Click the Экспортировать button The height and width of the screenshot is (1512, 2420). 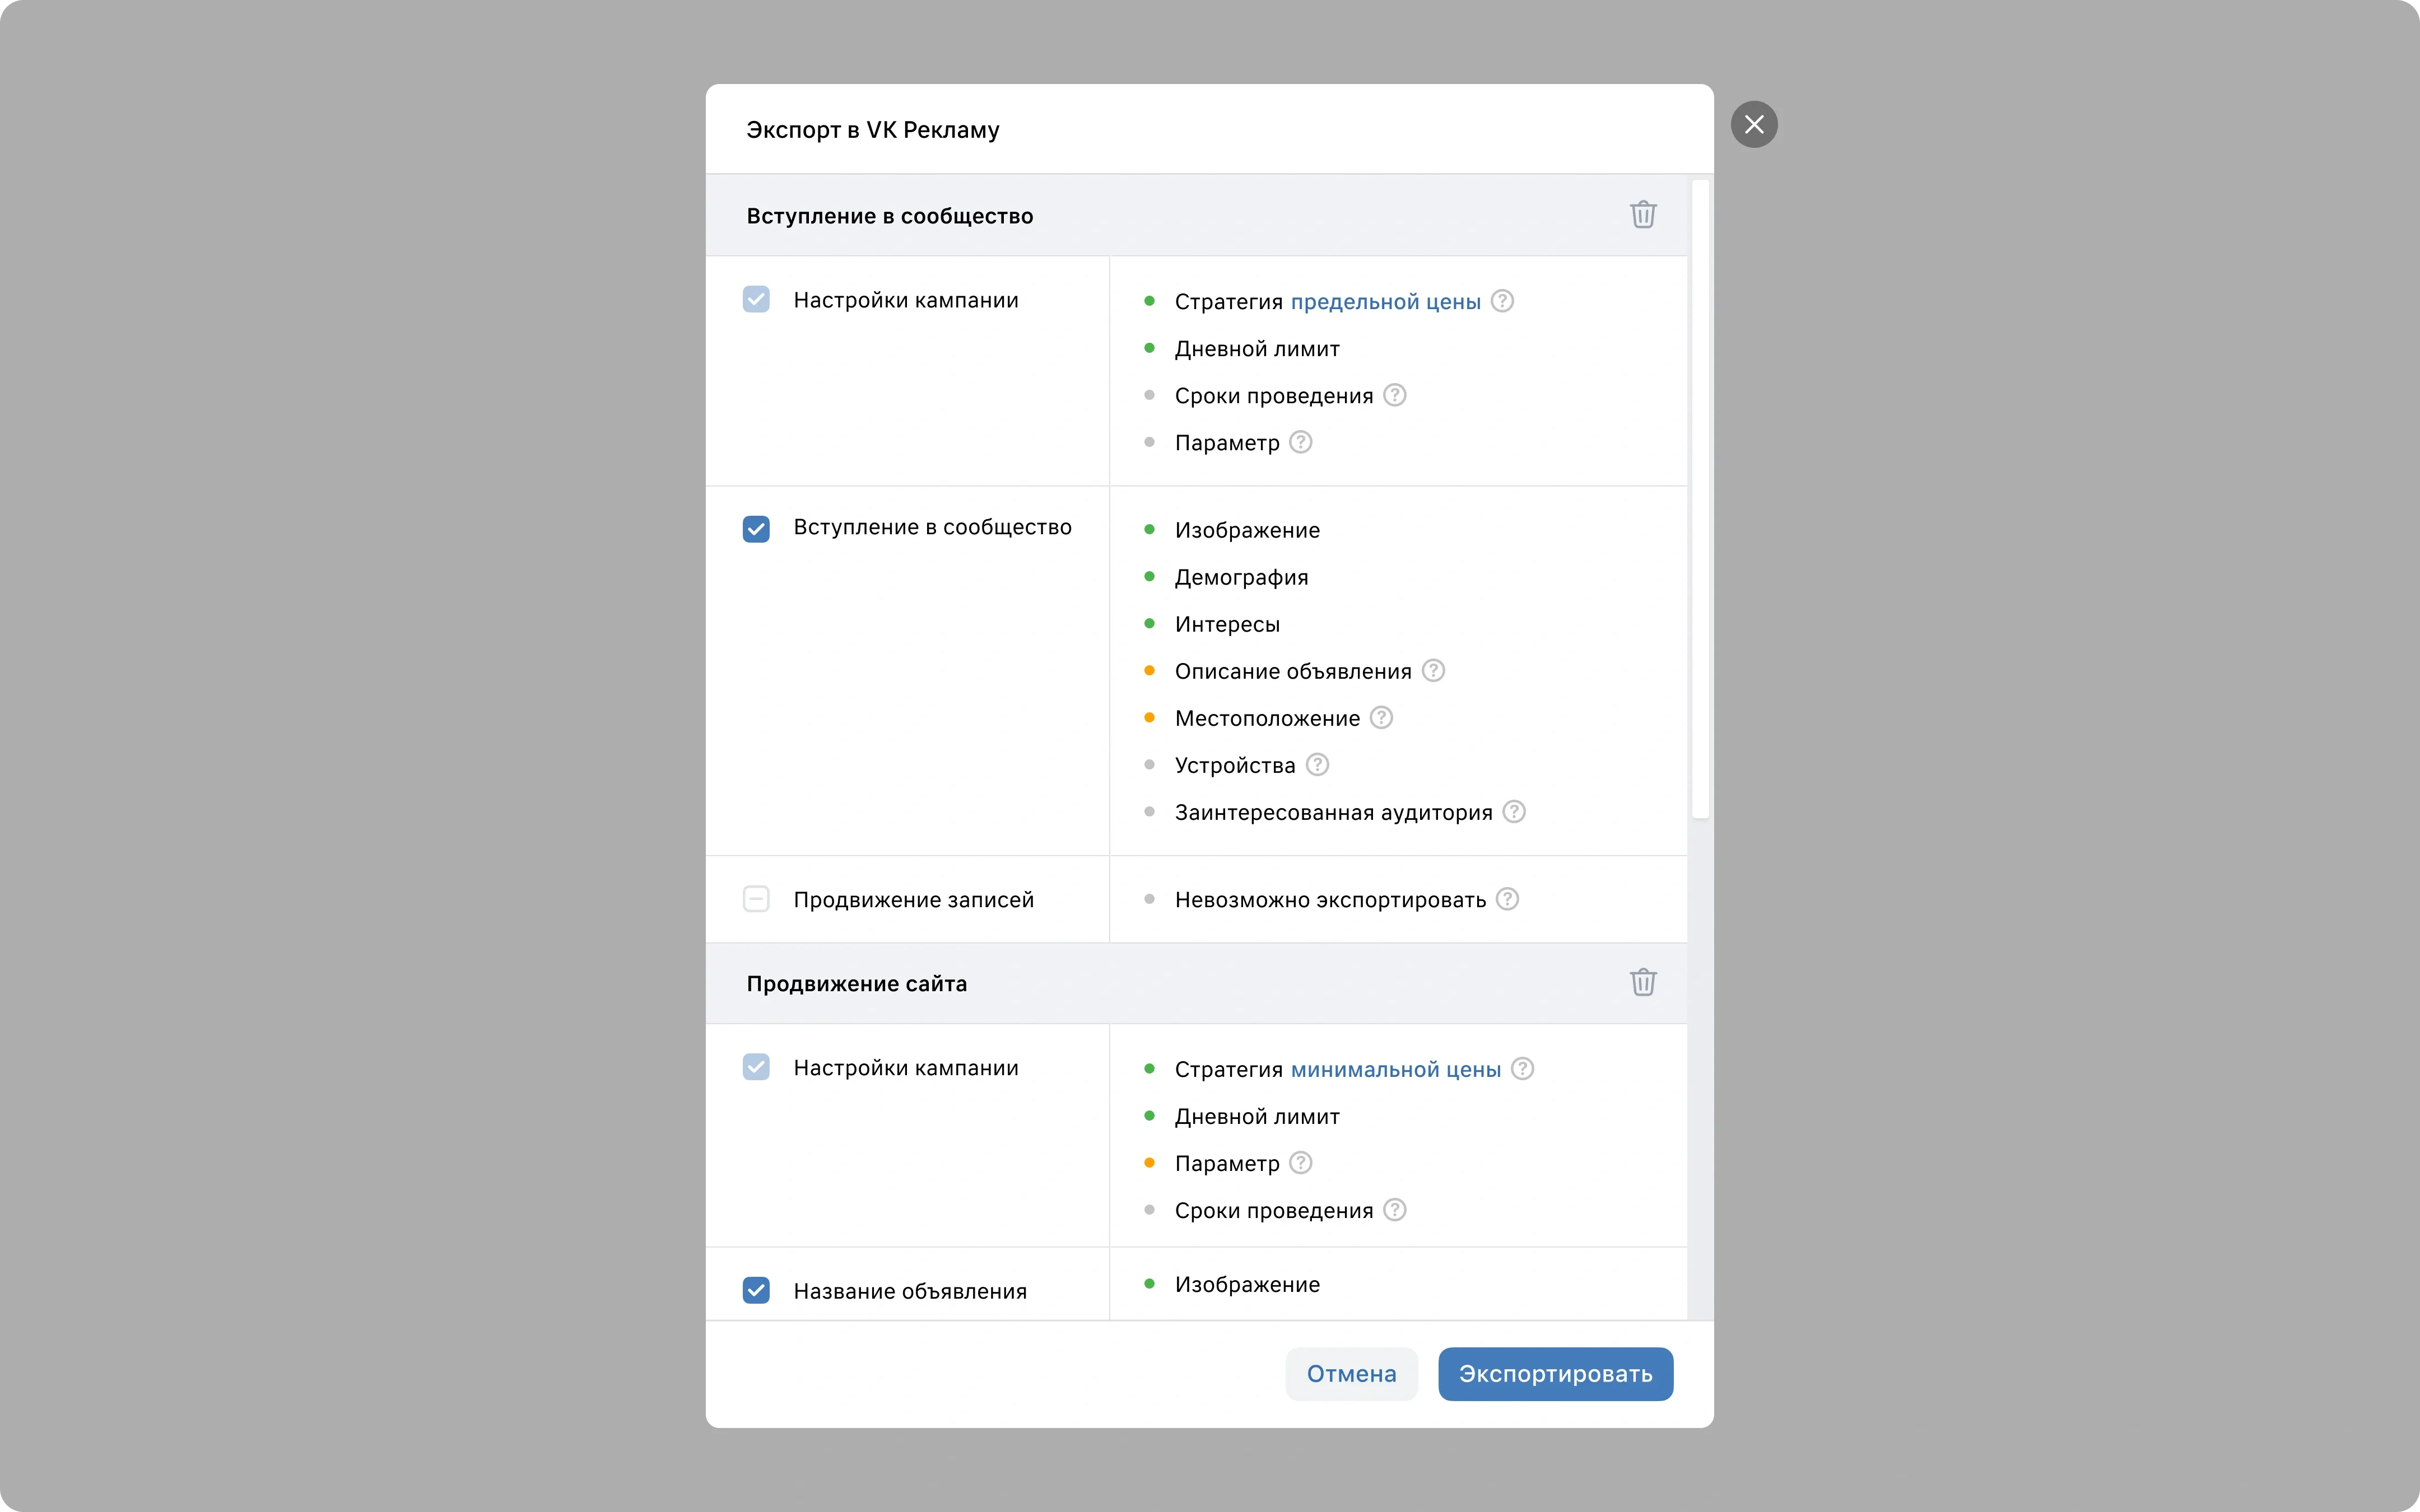click(x=1555, y=1374)
